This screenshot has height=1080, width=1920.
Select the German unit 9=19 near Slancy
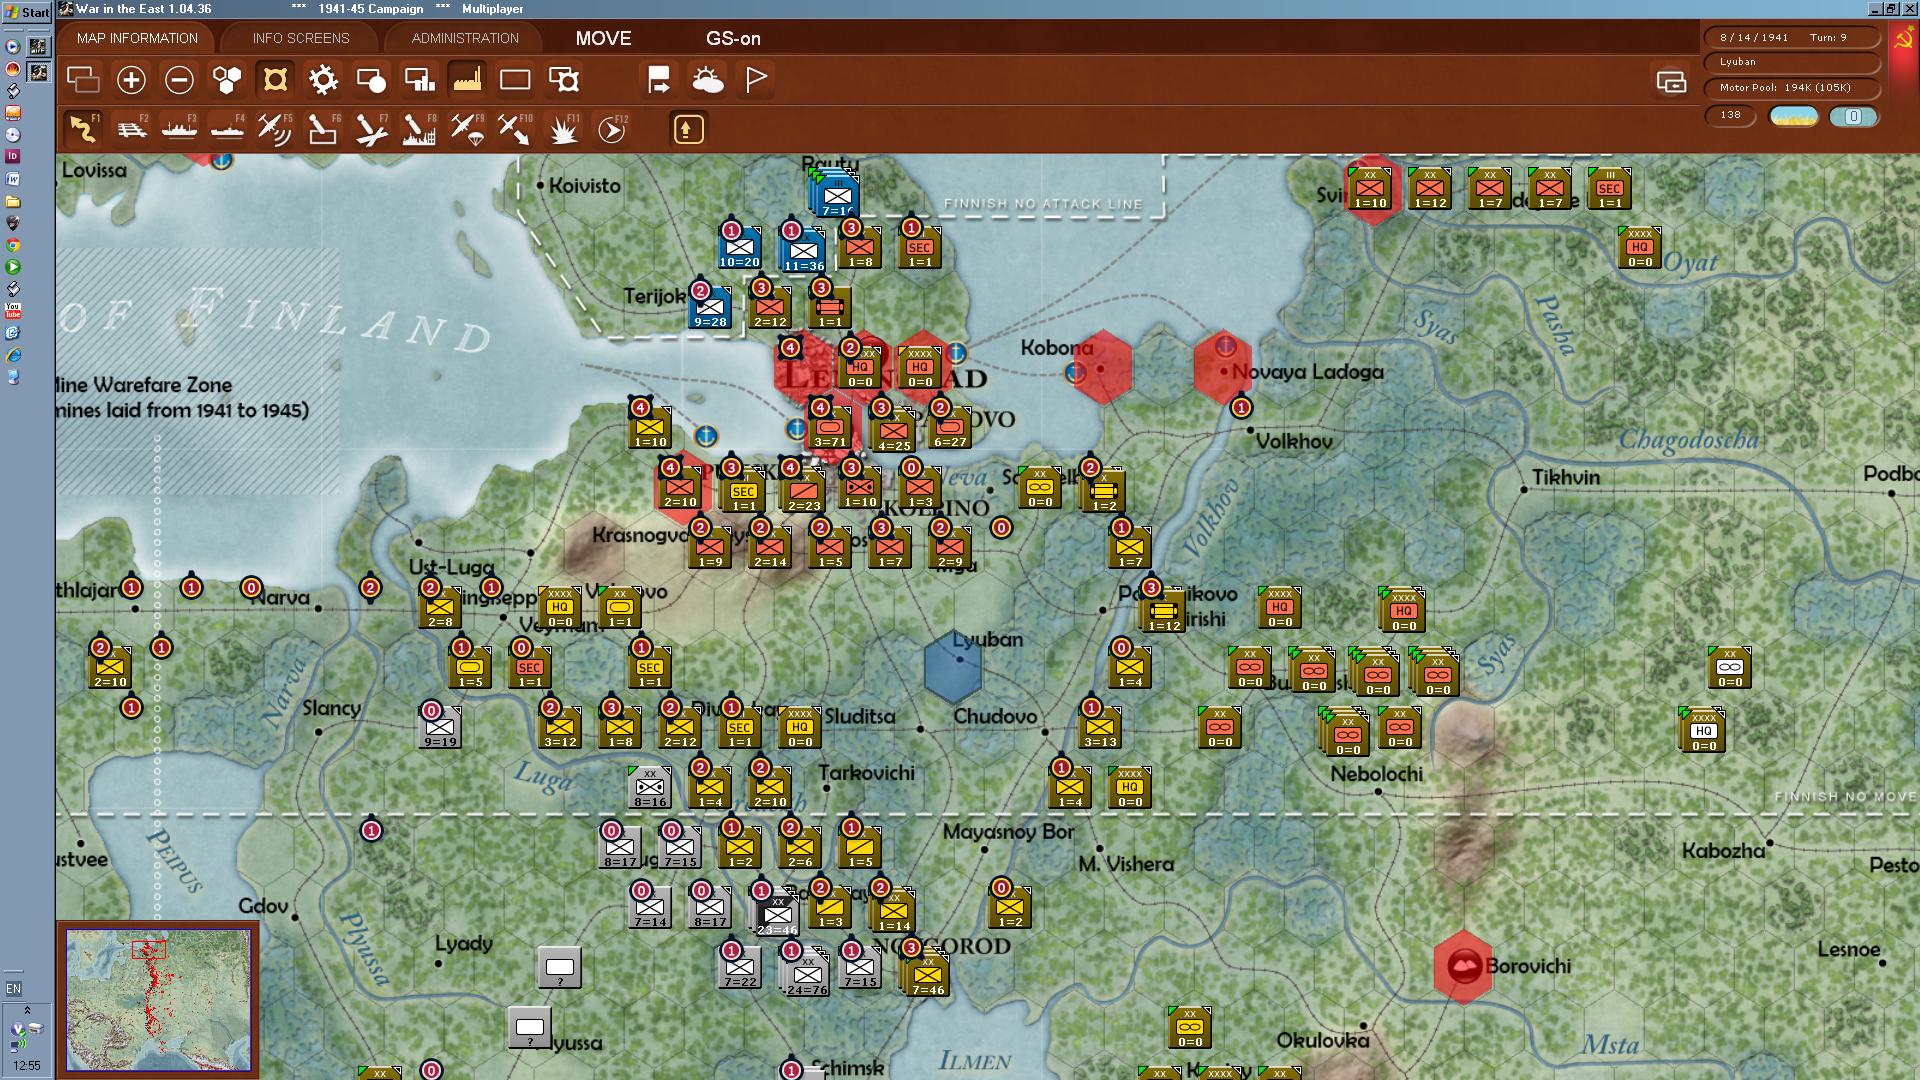[x=440, y=726]
